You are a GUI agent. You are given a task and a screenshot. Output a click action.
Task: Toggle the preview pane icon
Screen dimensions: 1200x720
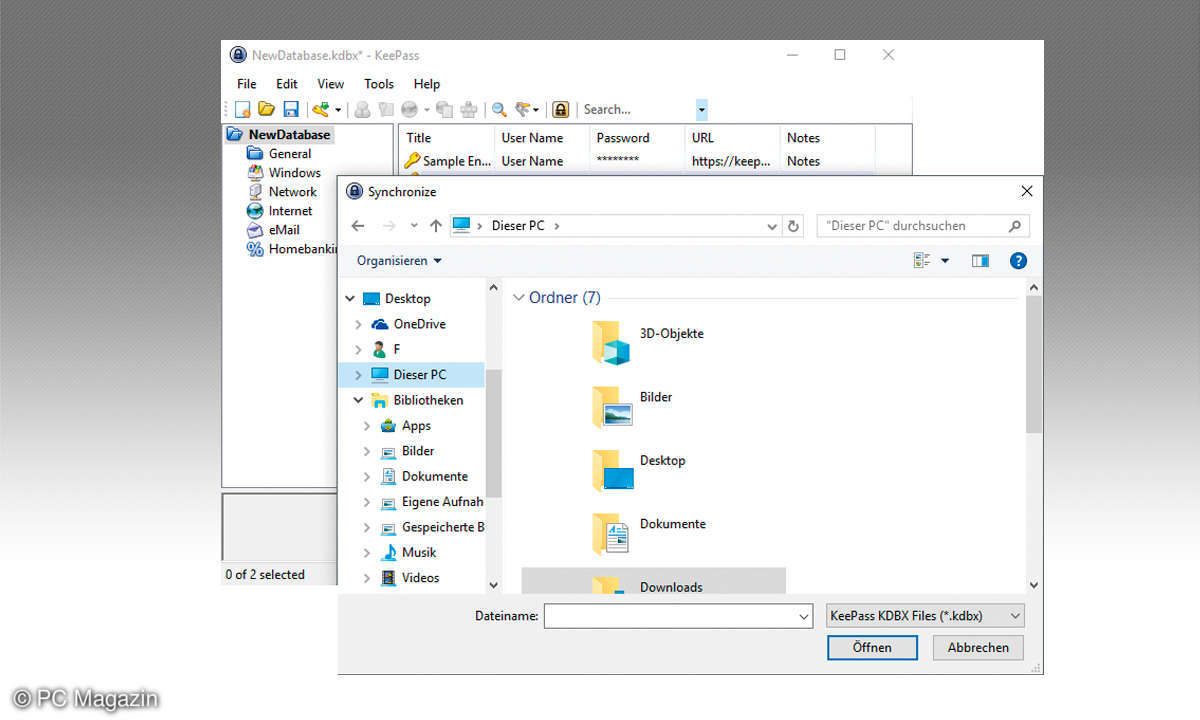pyautogui.click(x=980, y=261)
